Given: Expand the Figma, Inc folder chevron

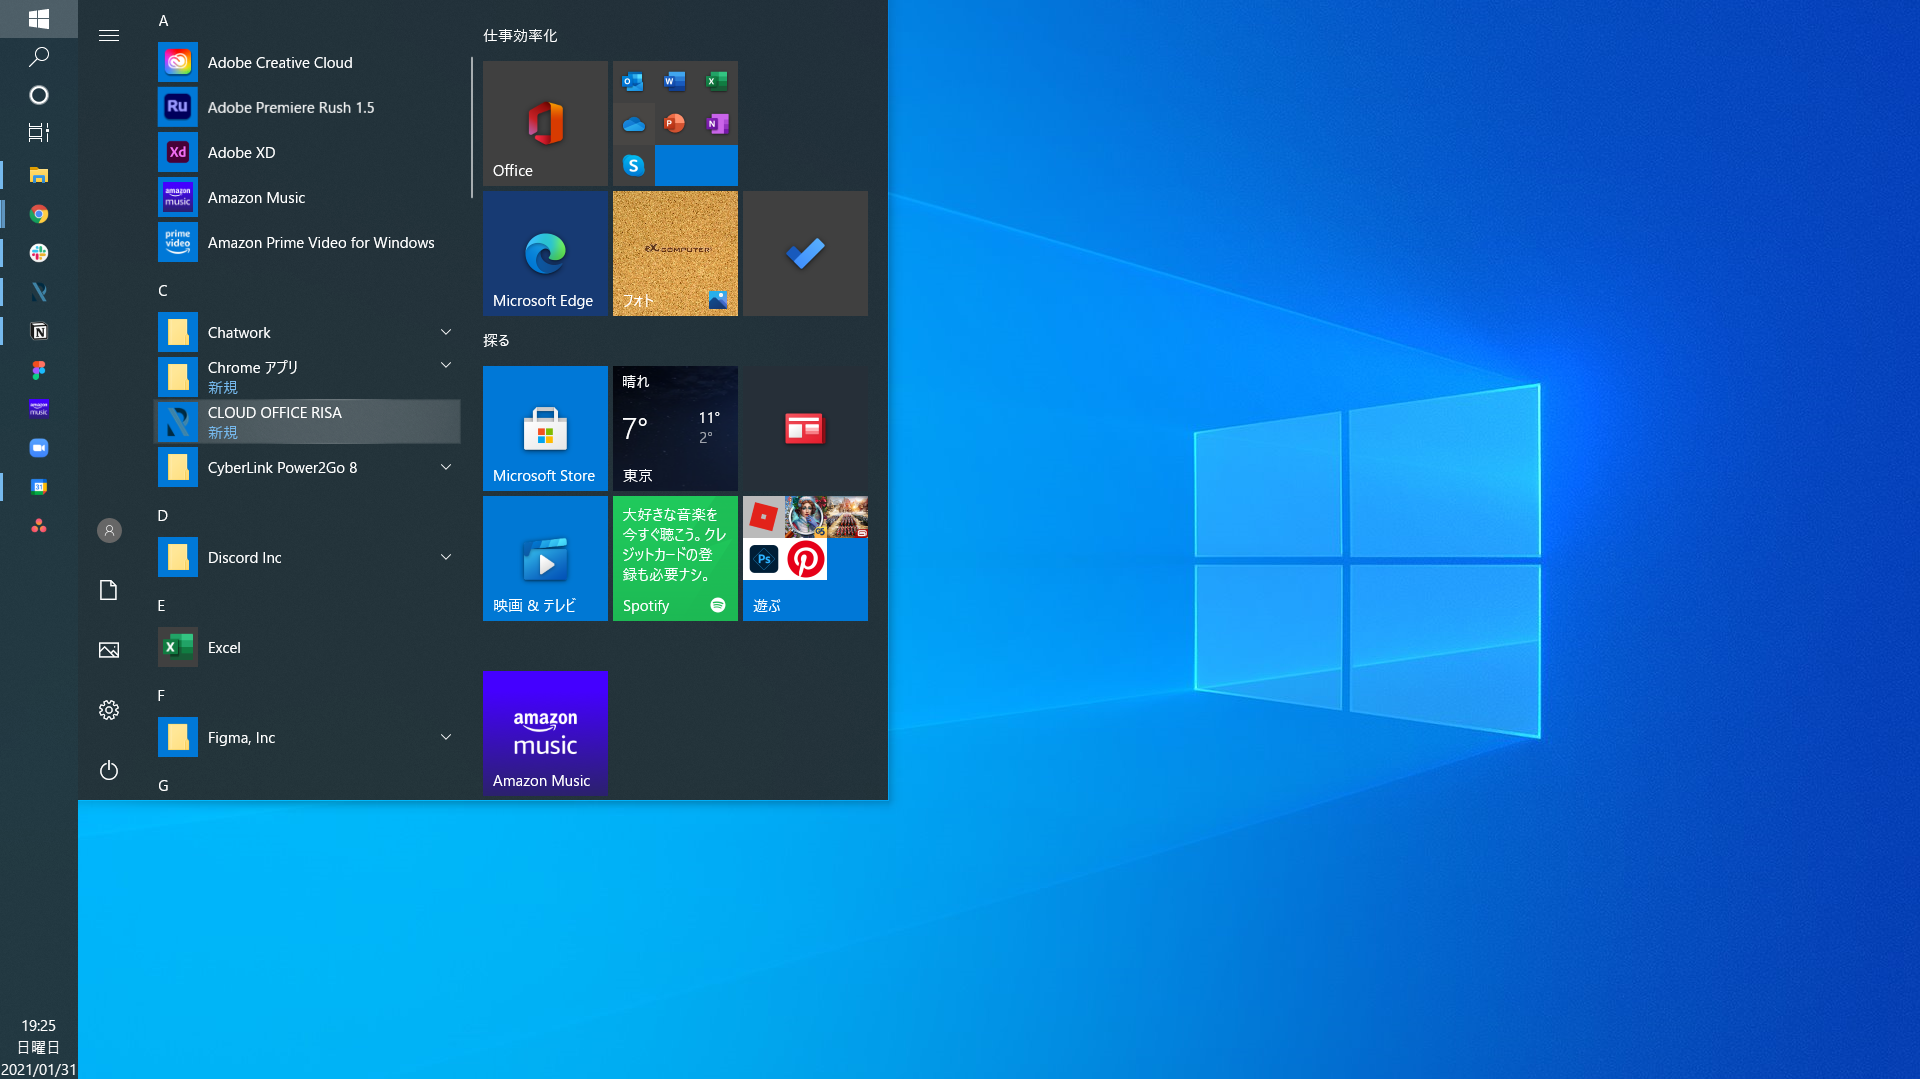Looking at the screenshot, I should (x=446, y=737).
